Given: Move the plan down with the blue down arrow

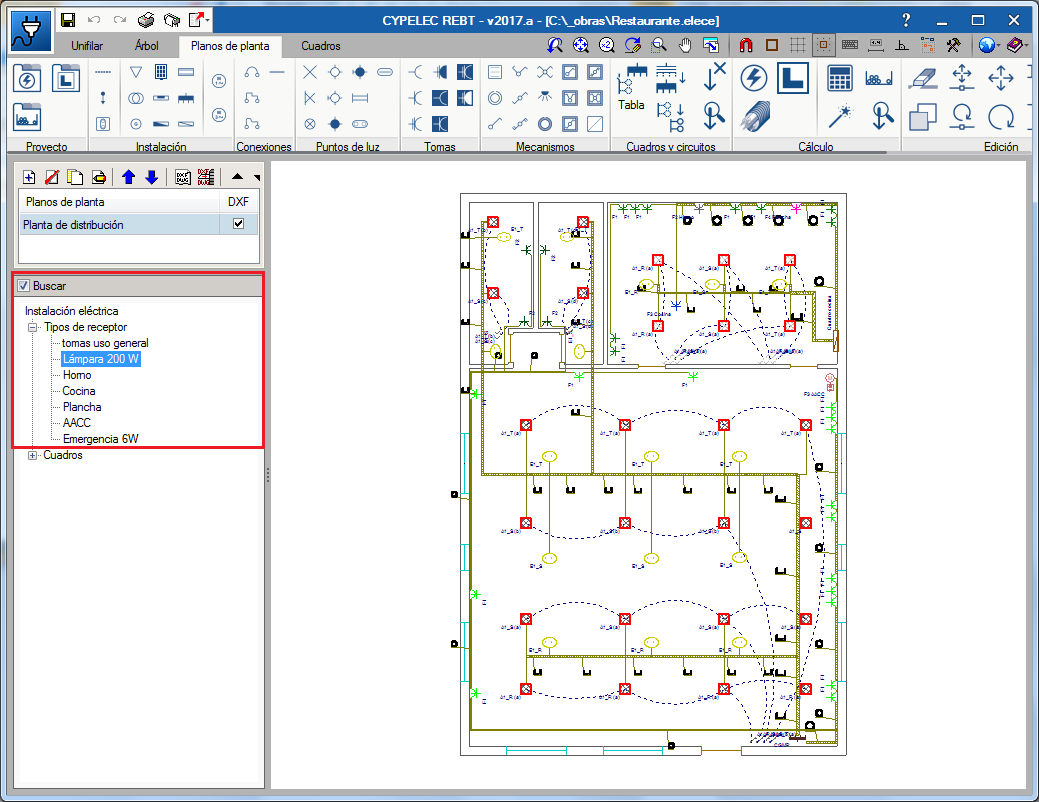Looking at the screenshot, I should [152, 177].
